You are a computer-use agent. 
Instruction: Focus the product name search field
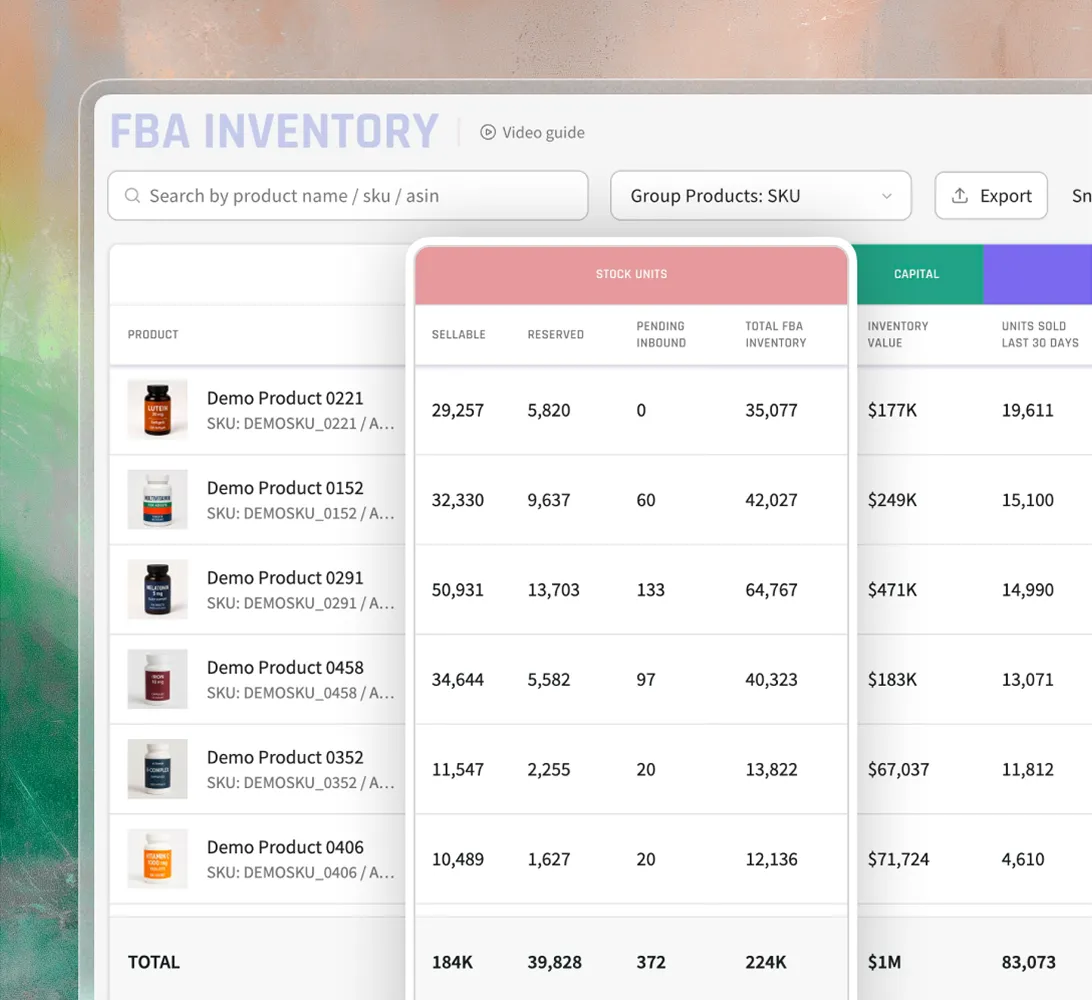point(348,196)
